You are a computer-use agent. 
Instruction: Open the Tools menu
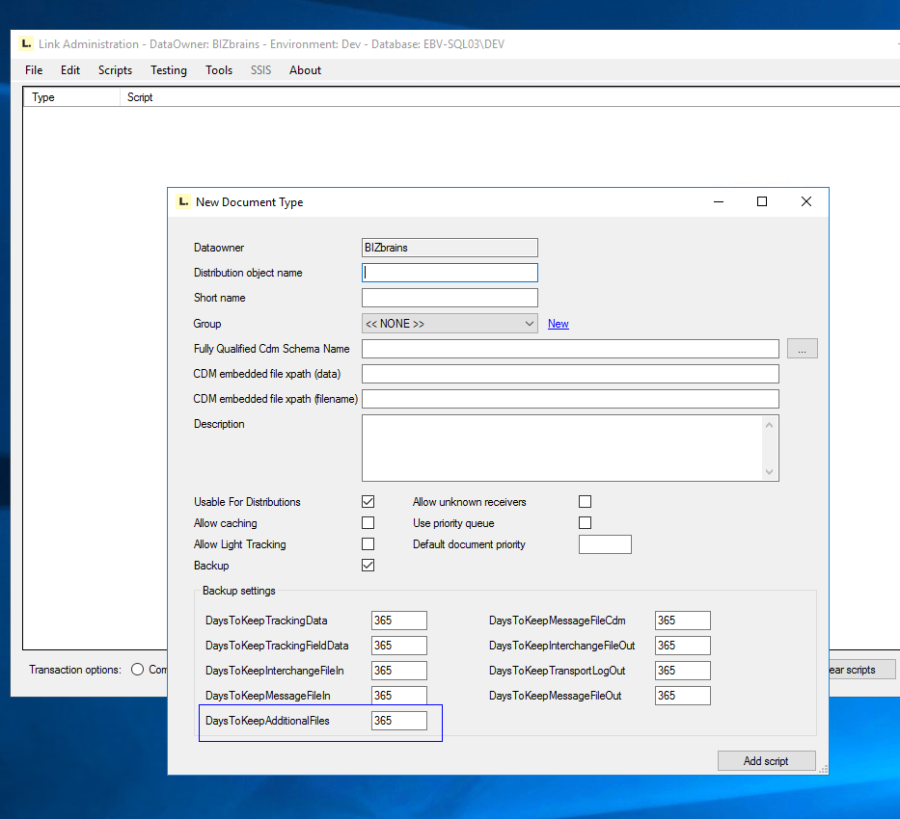coord(219,70)
